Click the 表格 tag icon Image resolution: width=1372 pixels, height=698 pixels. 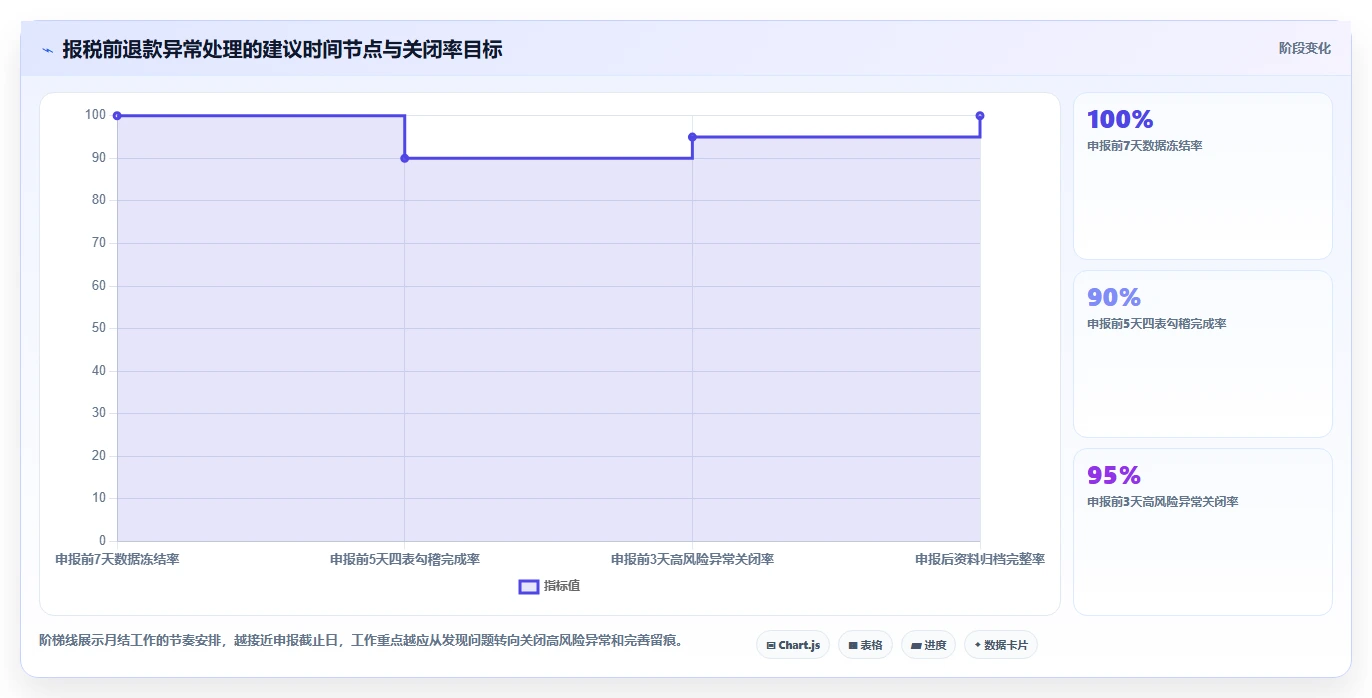853,646
